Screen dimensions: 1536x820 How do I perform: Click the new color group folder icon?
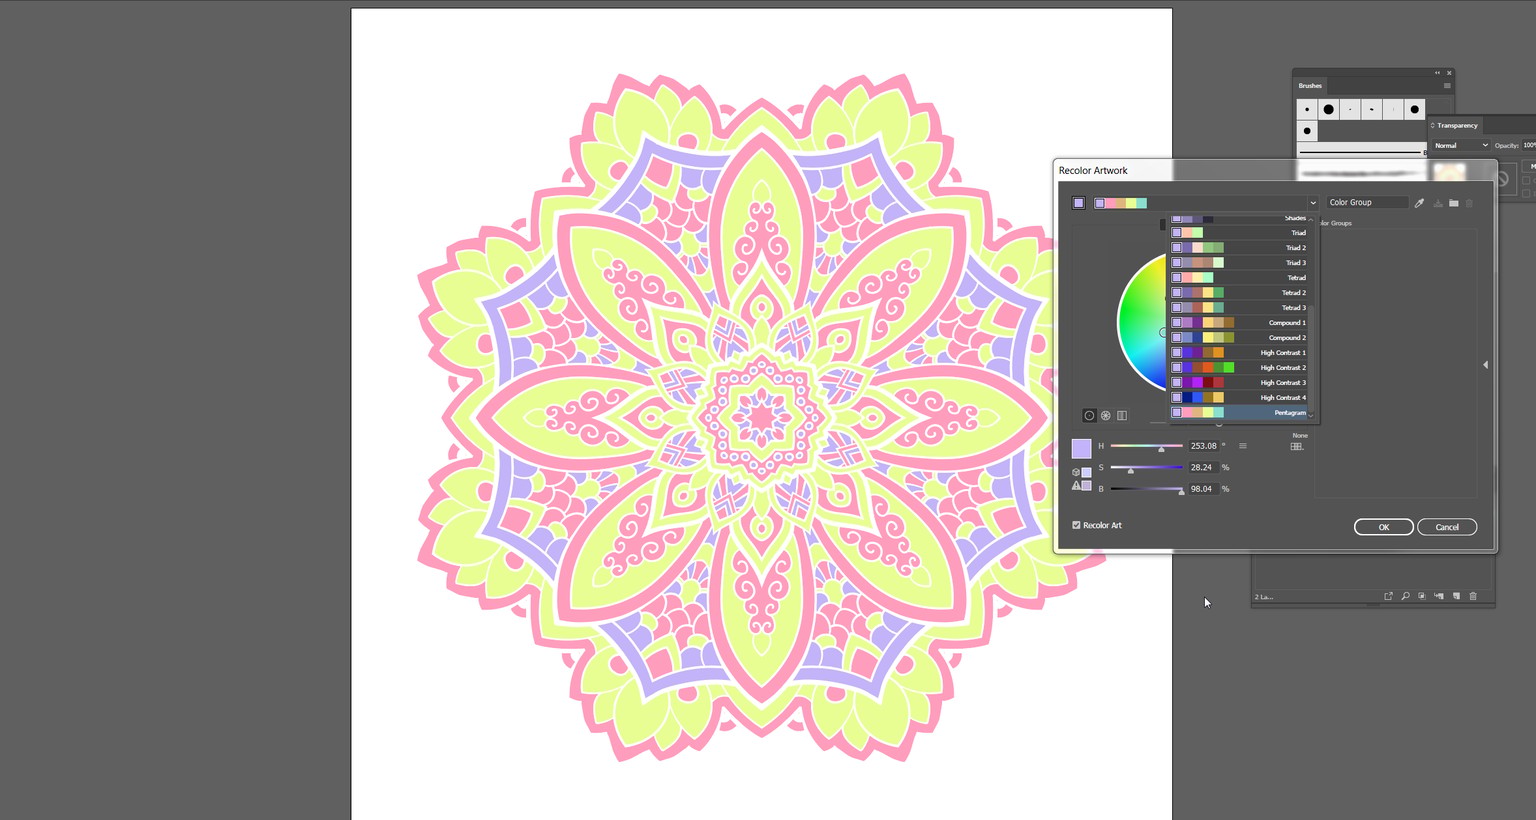1454,203
